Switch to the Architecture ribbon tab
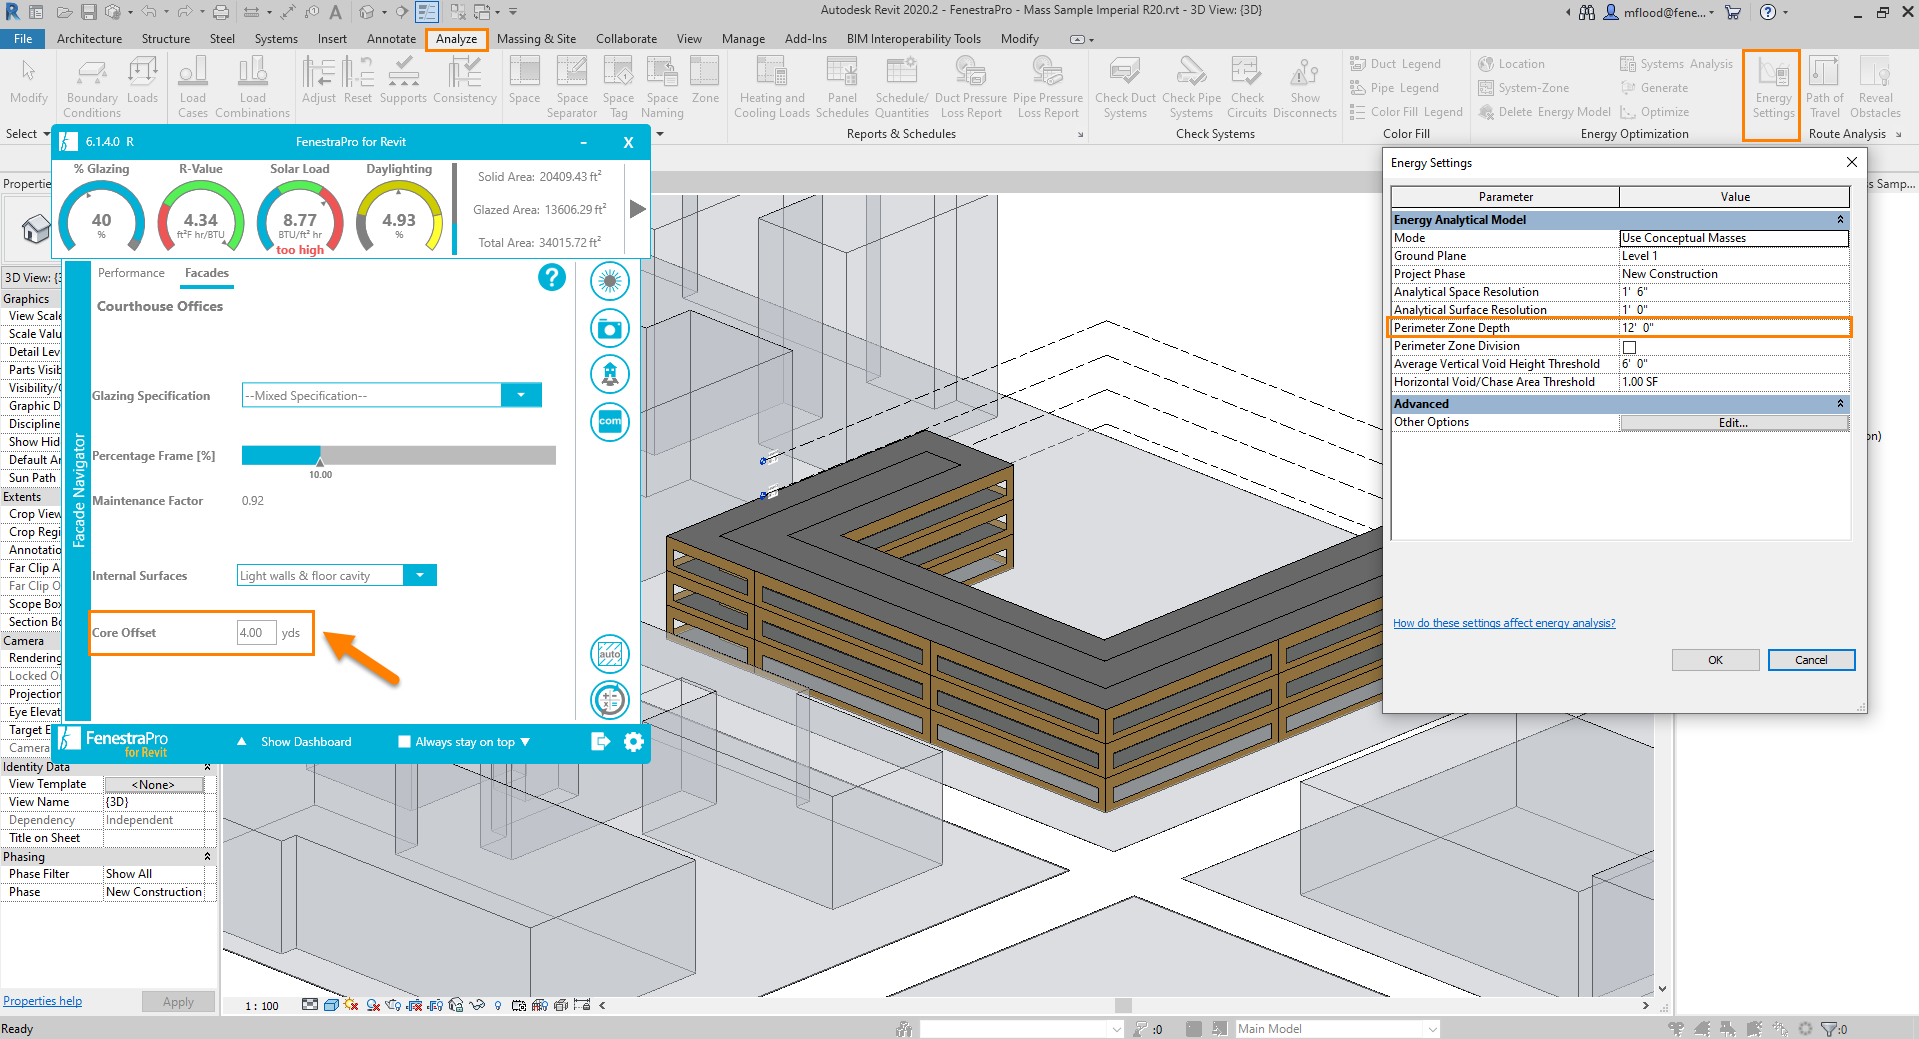Image resolution: width=1919 pixels, height=1039 pixels. (x=89, y=39)
